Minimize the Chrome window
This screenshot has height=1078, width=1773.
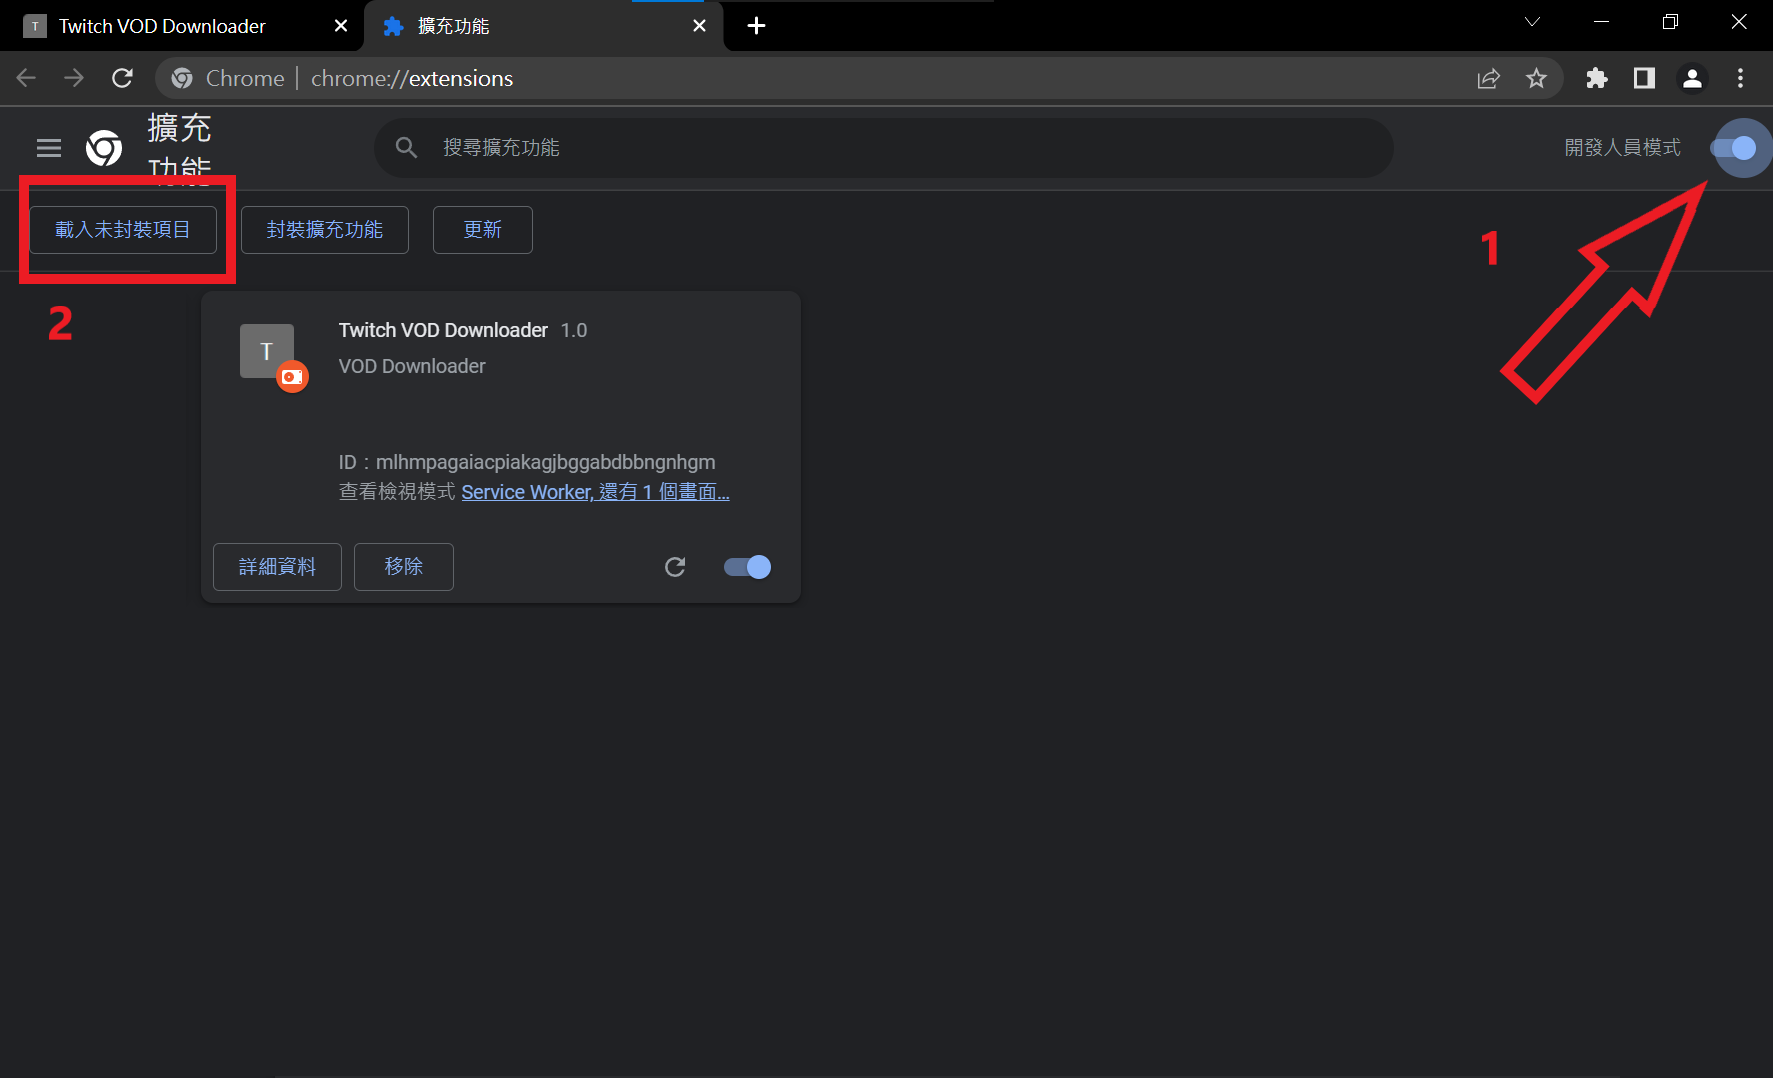click(x=1601, y=22)
